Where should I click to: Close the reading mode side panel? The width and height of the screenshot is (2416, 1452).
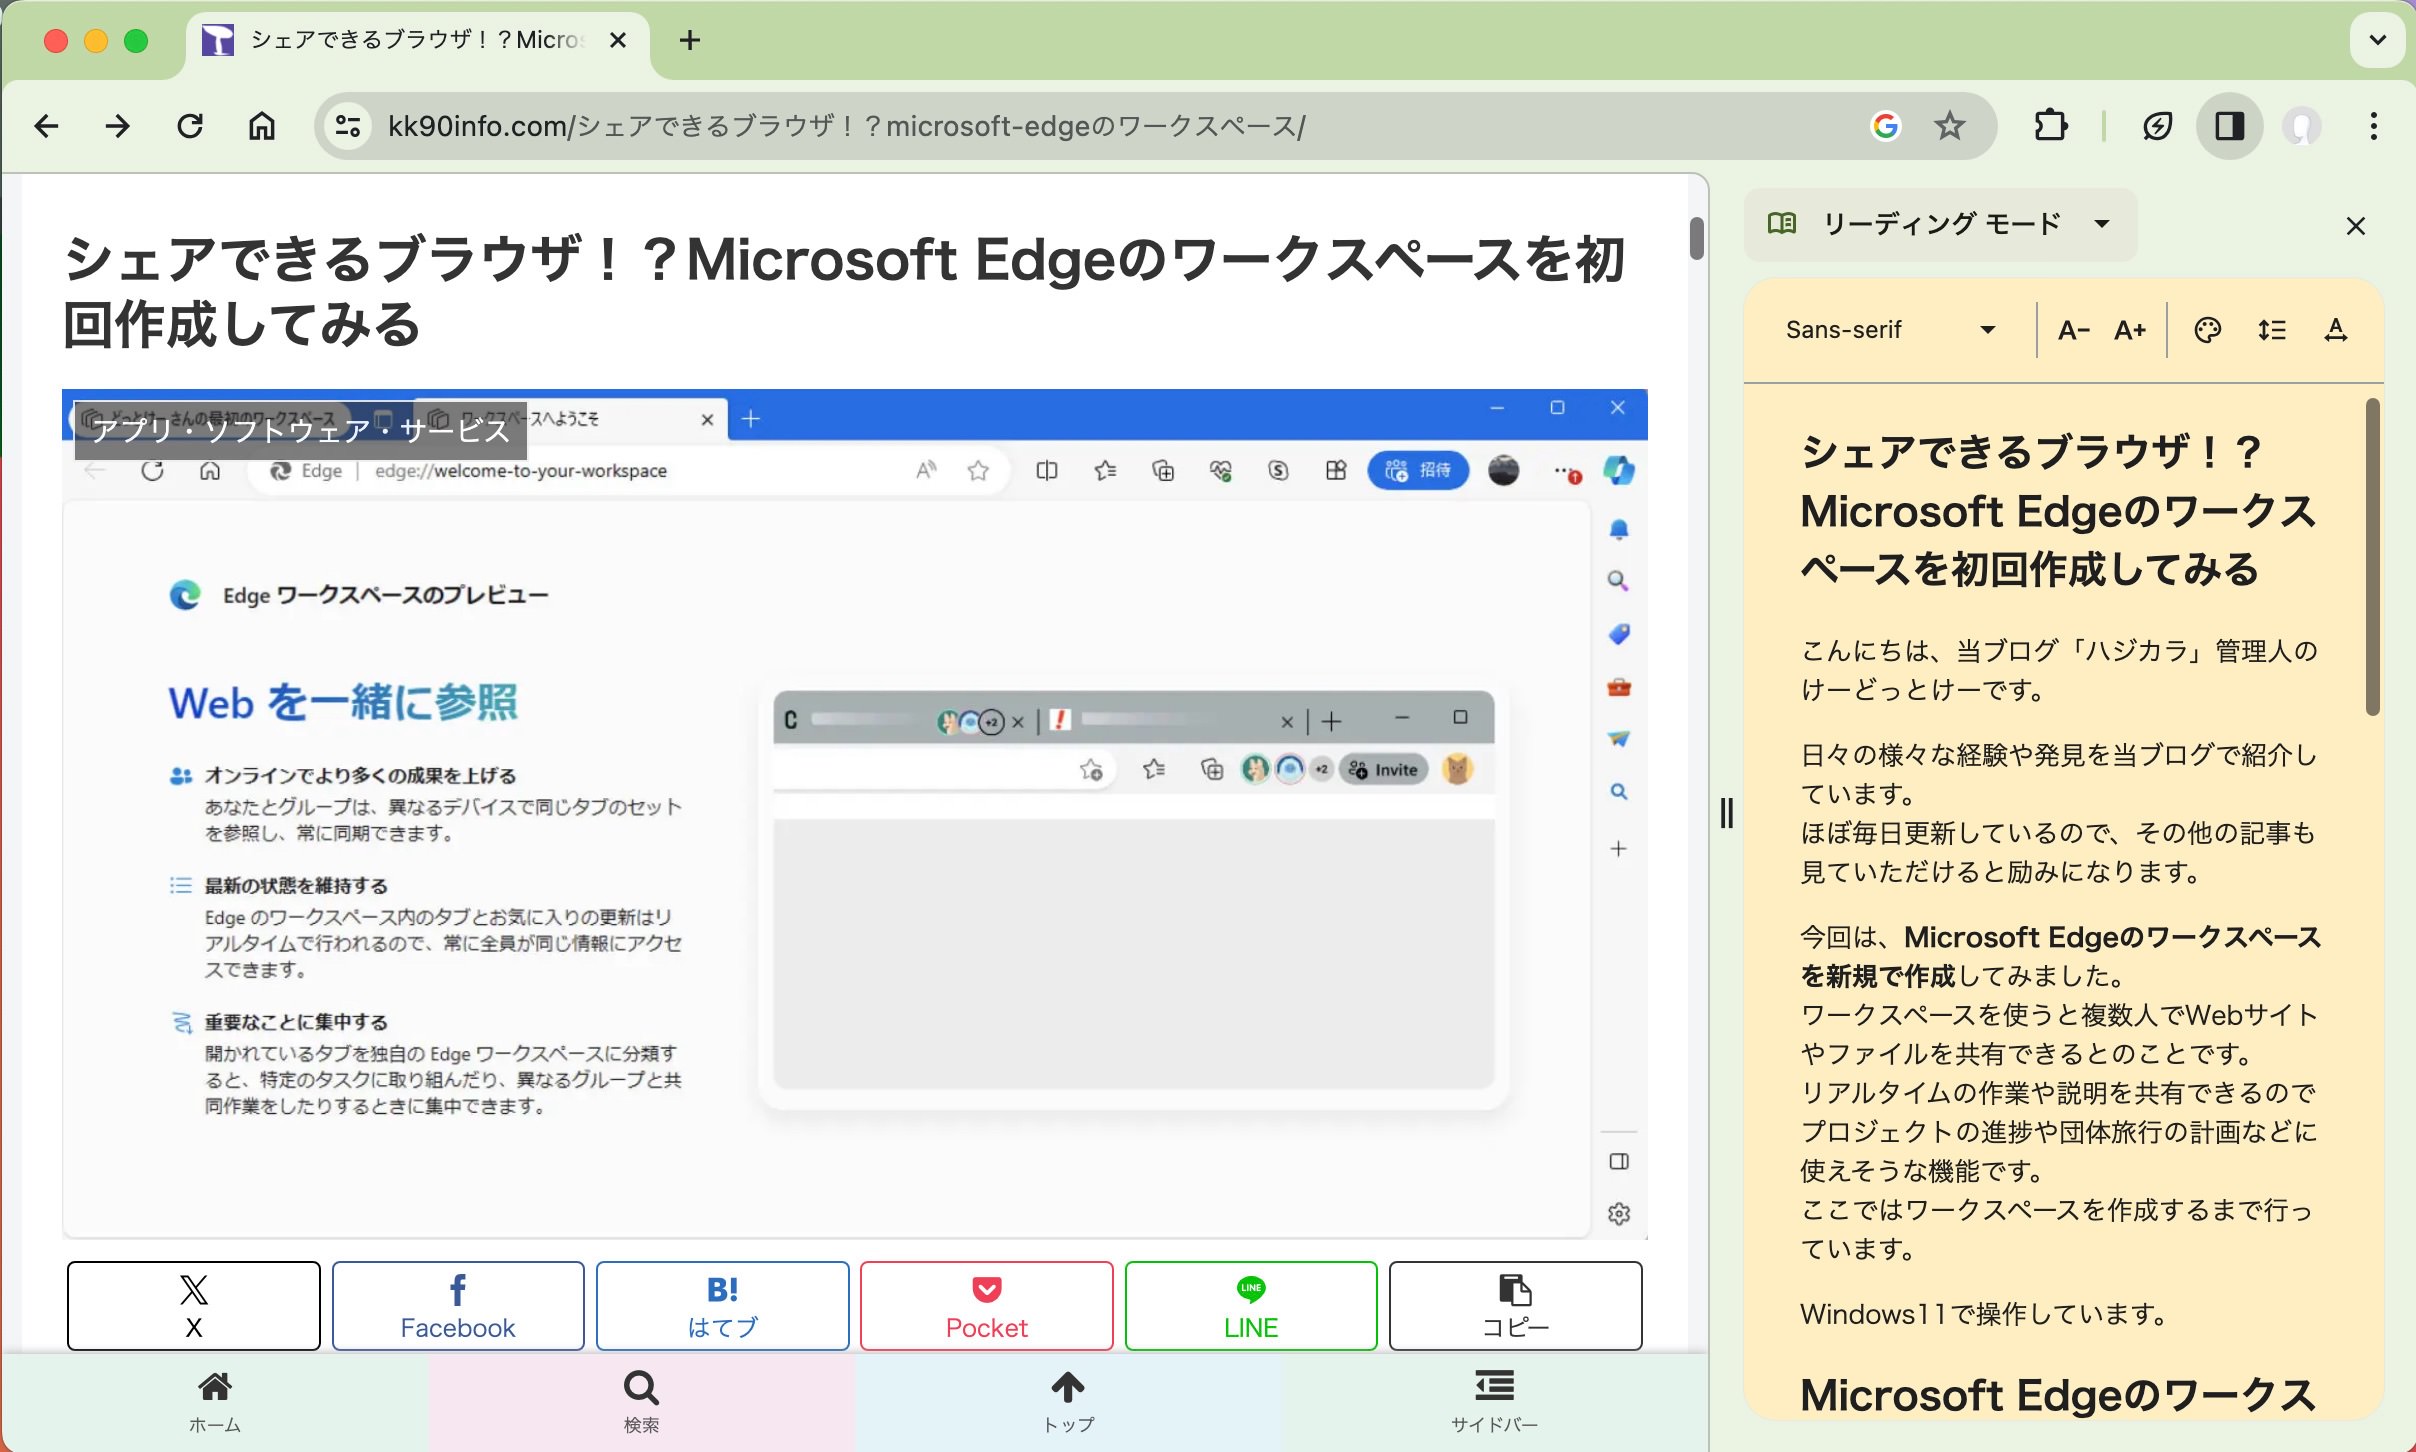(x=2356, y=226)
